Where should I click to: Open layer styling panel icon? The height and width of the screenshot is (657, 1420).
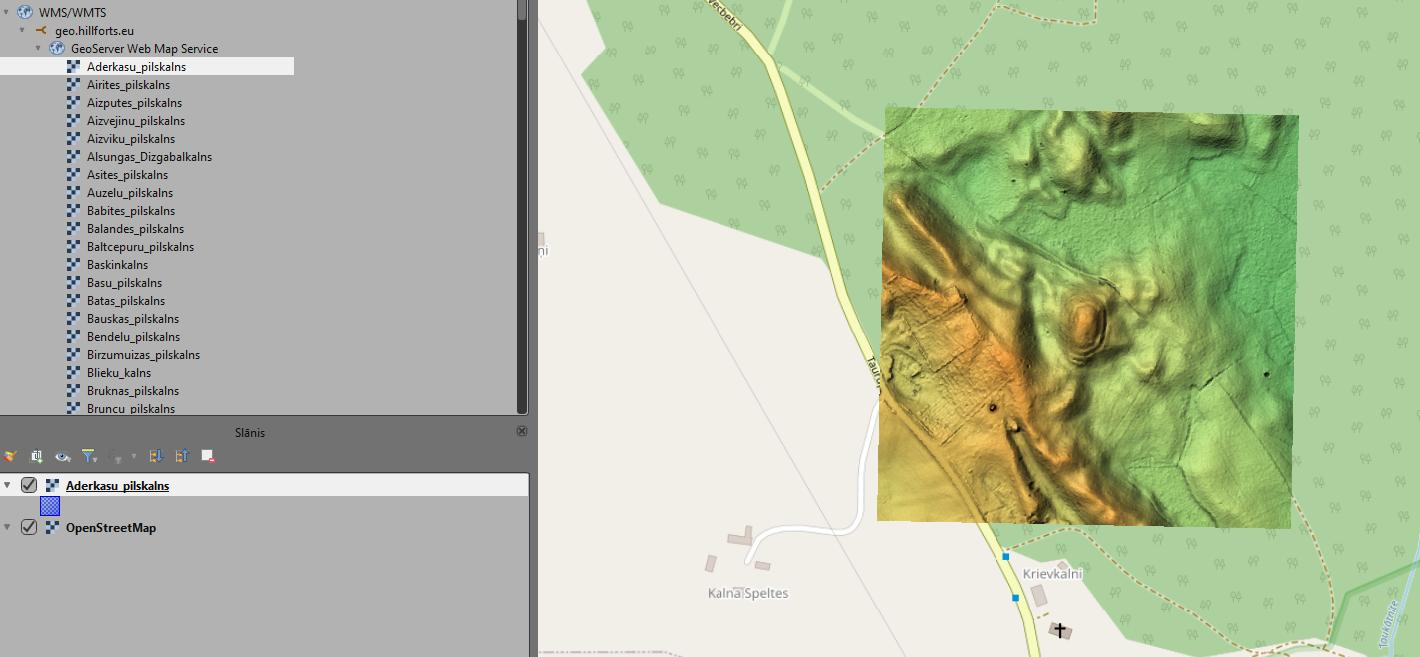click(x=10, y=456)
